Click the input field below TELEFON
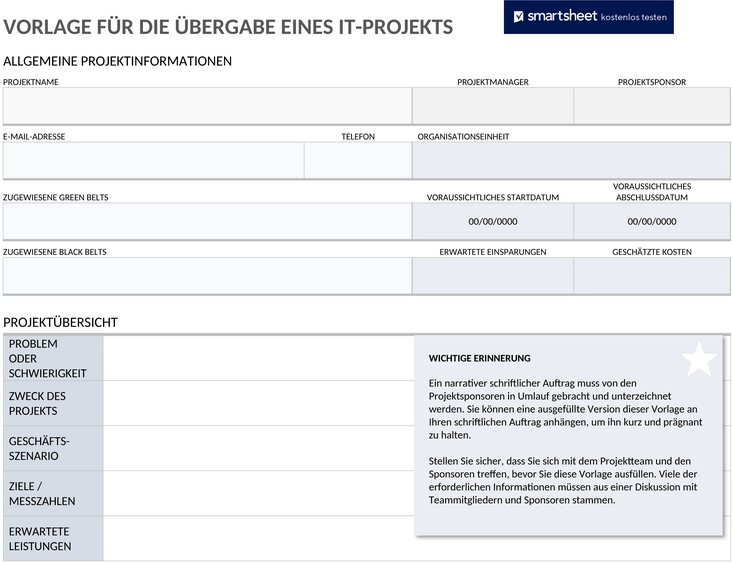The image size is (733, 563). (358, 160)
